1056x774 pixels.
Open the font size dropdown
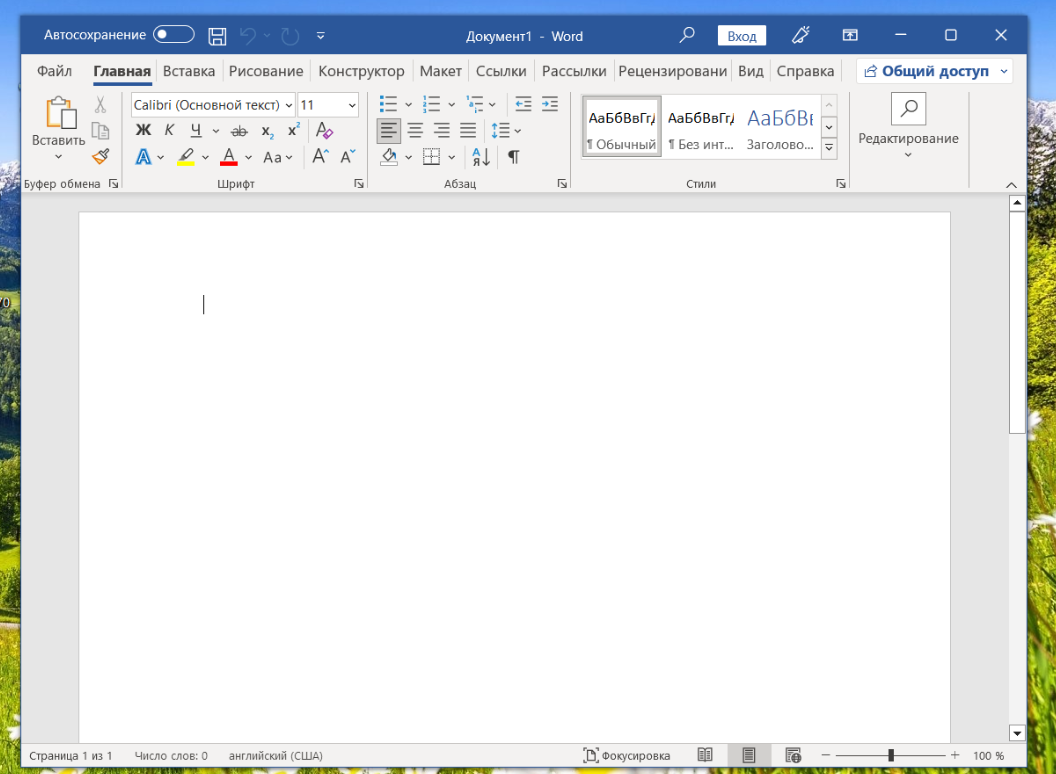click(352, 105)
